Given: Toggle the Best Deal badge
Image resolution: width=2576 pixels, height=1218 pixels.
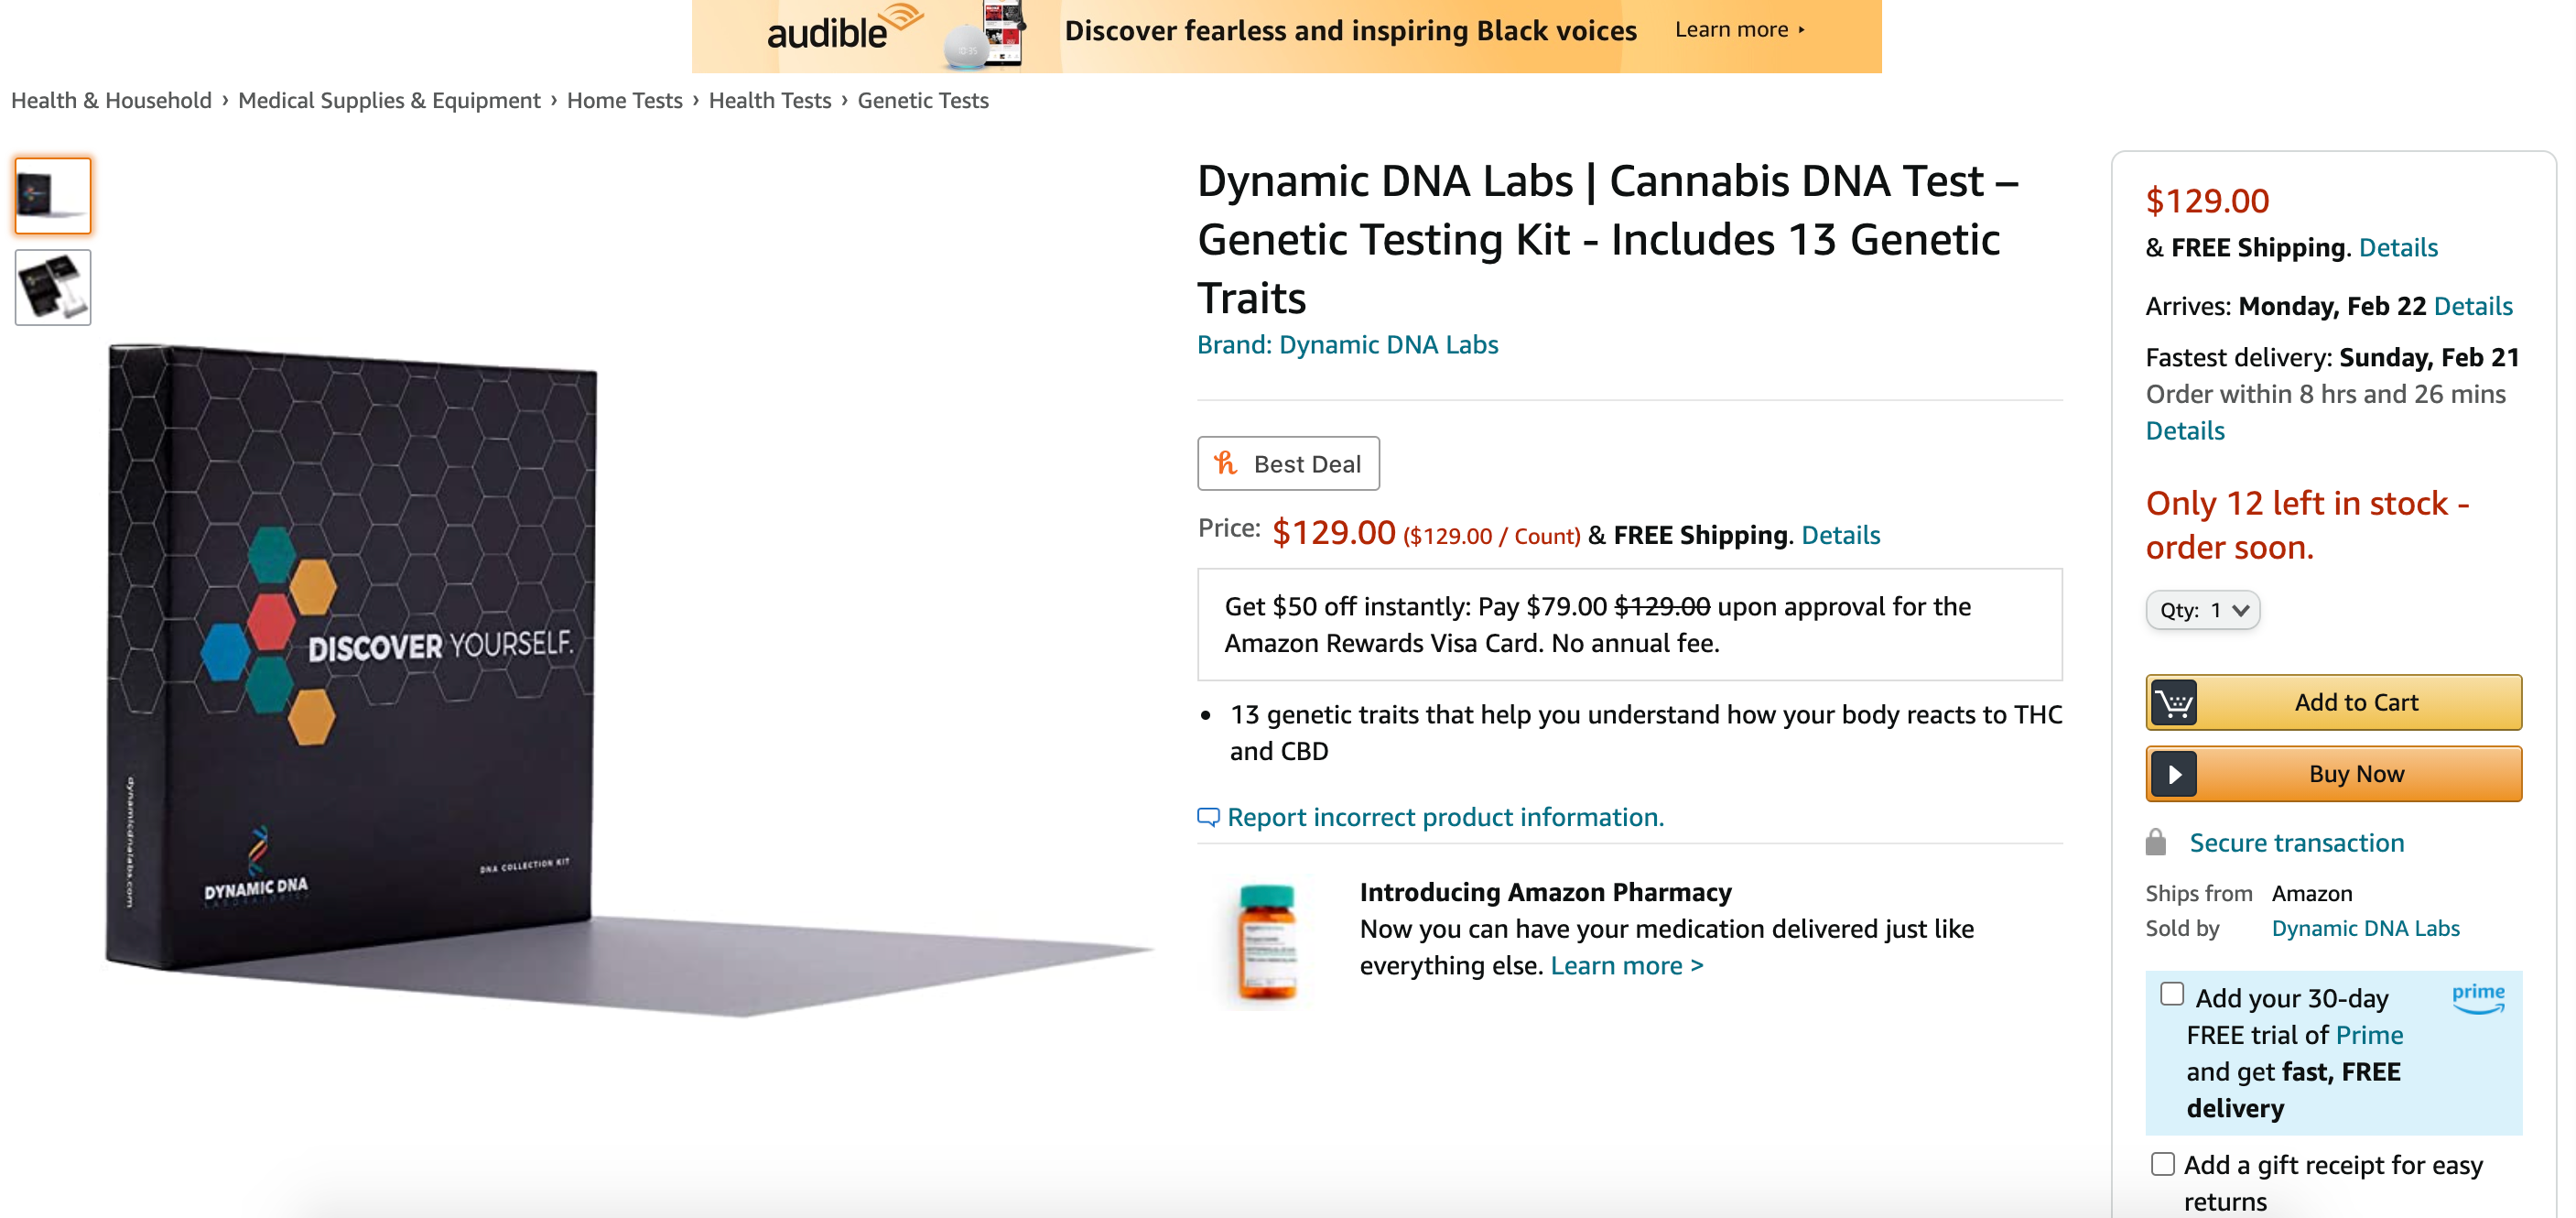Looking at the screenshot, I should pyautogui.click(x=1288, y=463).
